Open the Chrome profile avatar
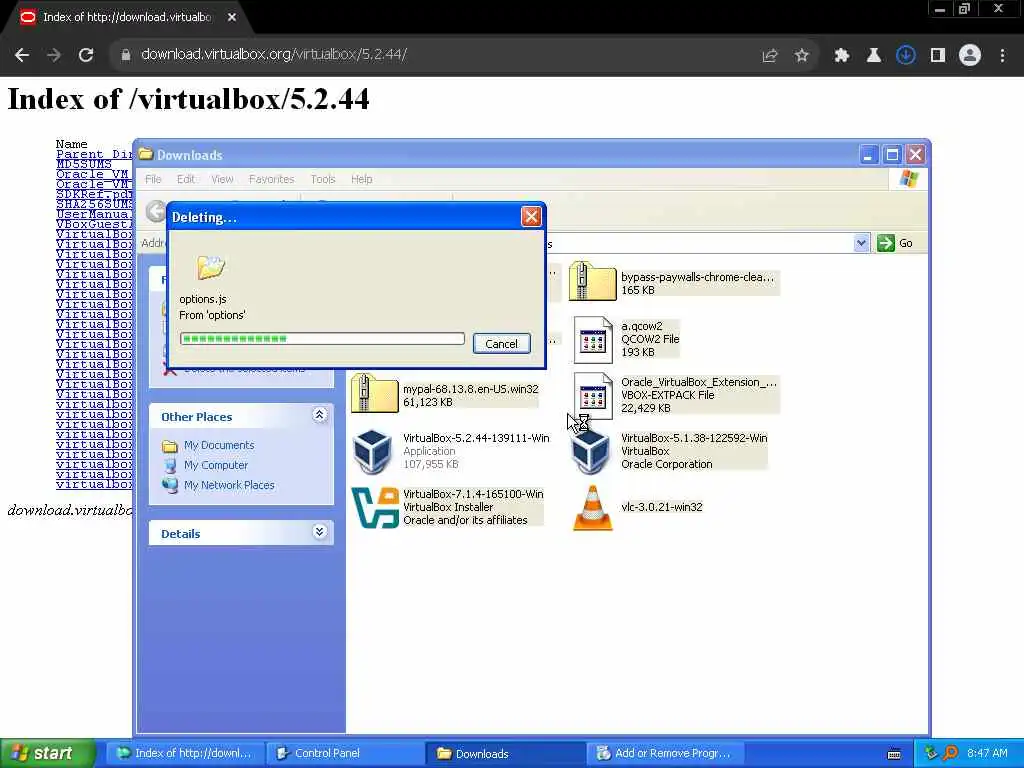Screen dimensions: 1024x768 click(x=970, y=56)
